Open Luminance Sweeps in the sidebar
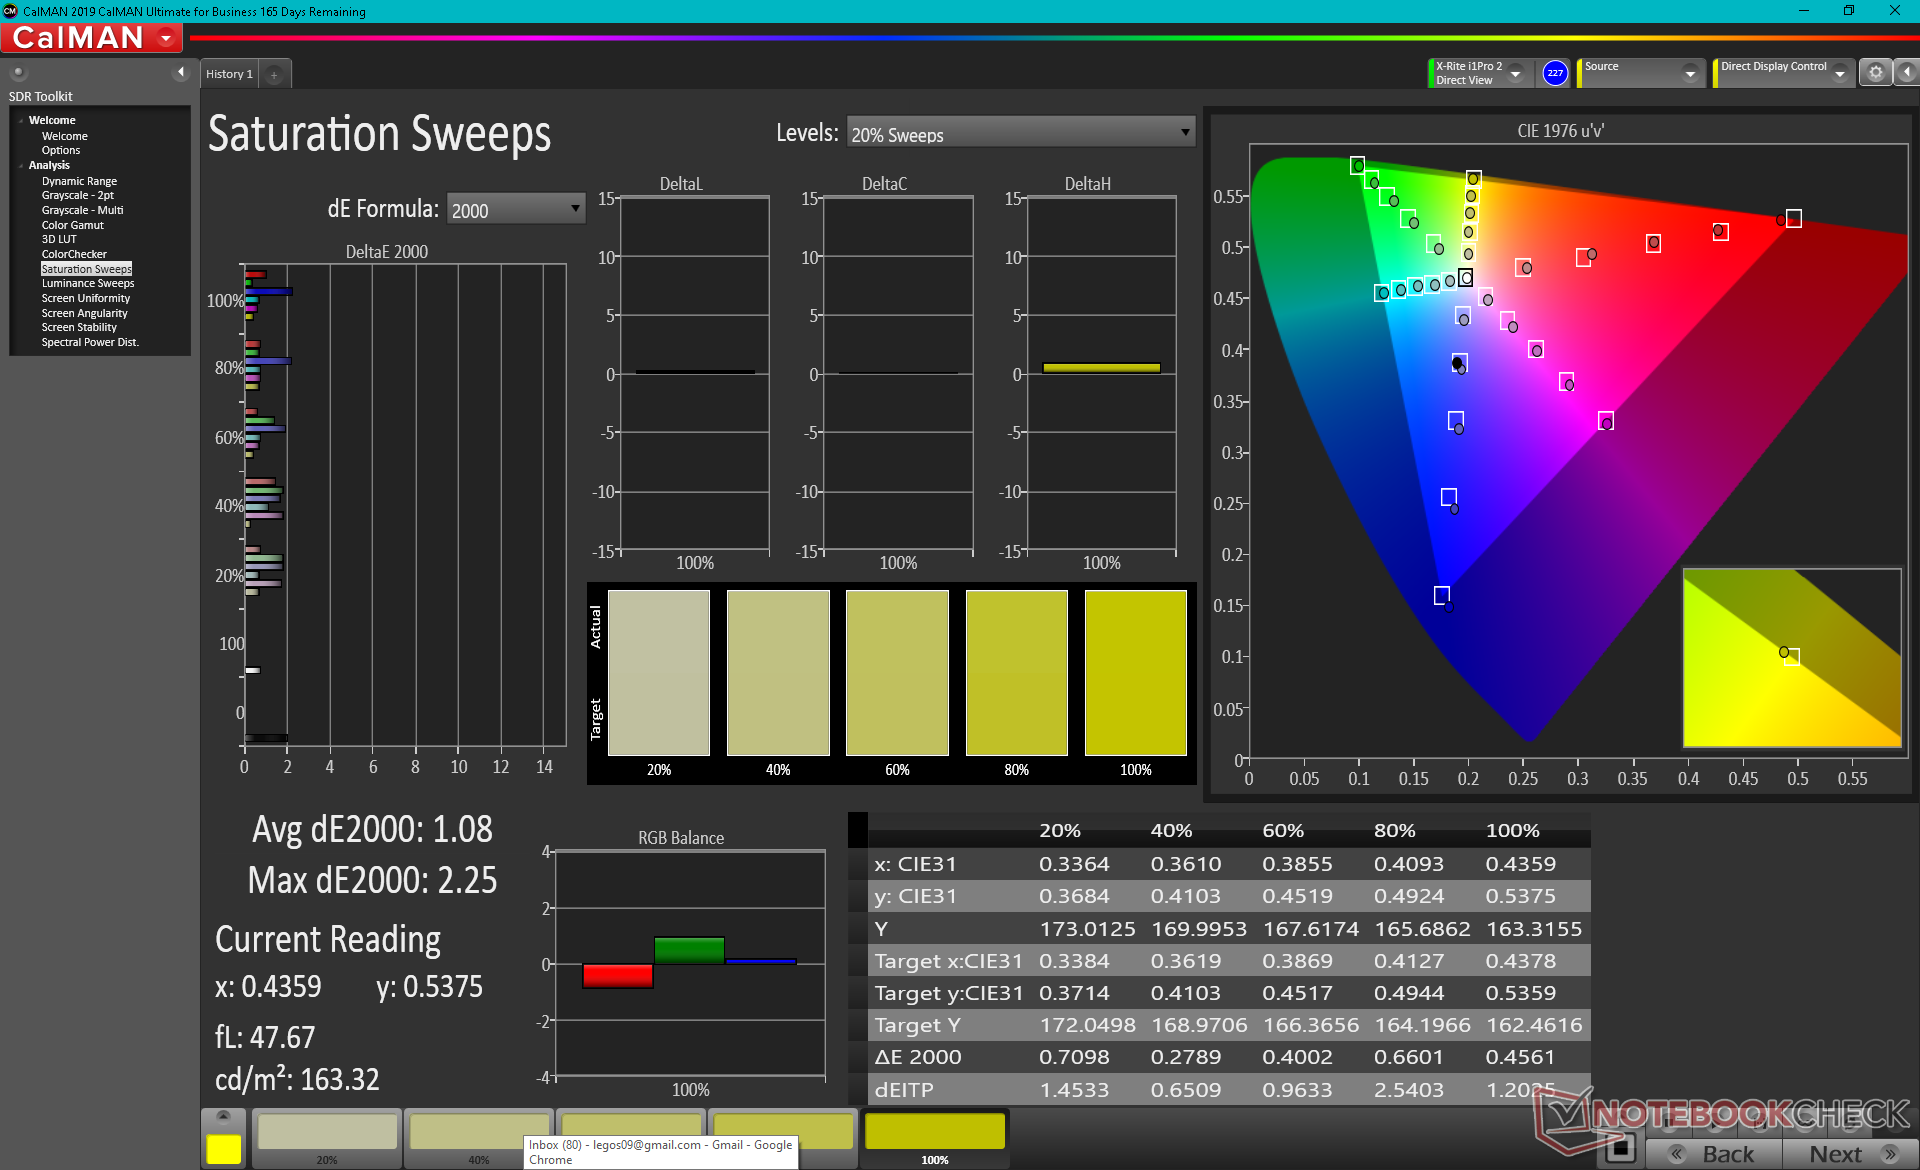 pos(87,283)
